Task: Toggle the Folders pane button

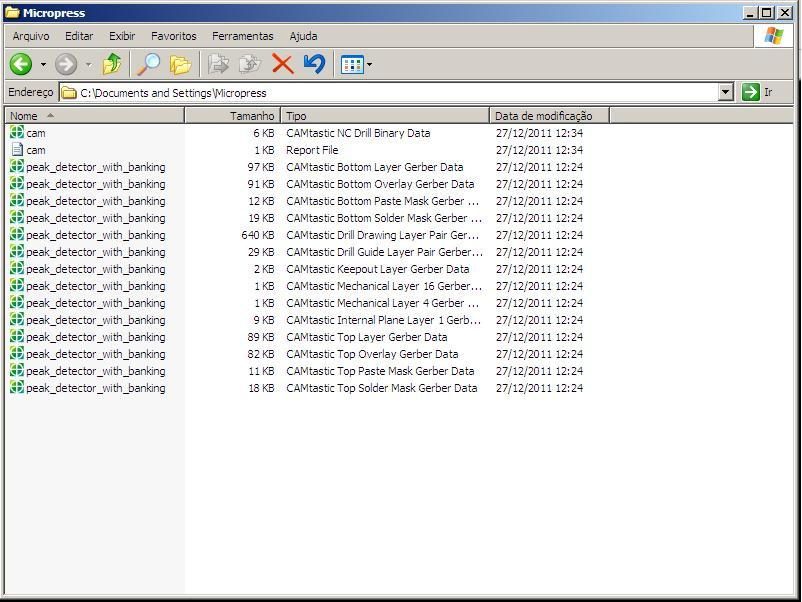Action: point(180,64)
